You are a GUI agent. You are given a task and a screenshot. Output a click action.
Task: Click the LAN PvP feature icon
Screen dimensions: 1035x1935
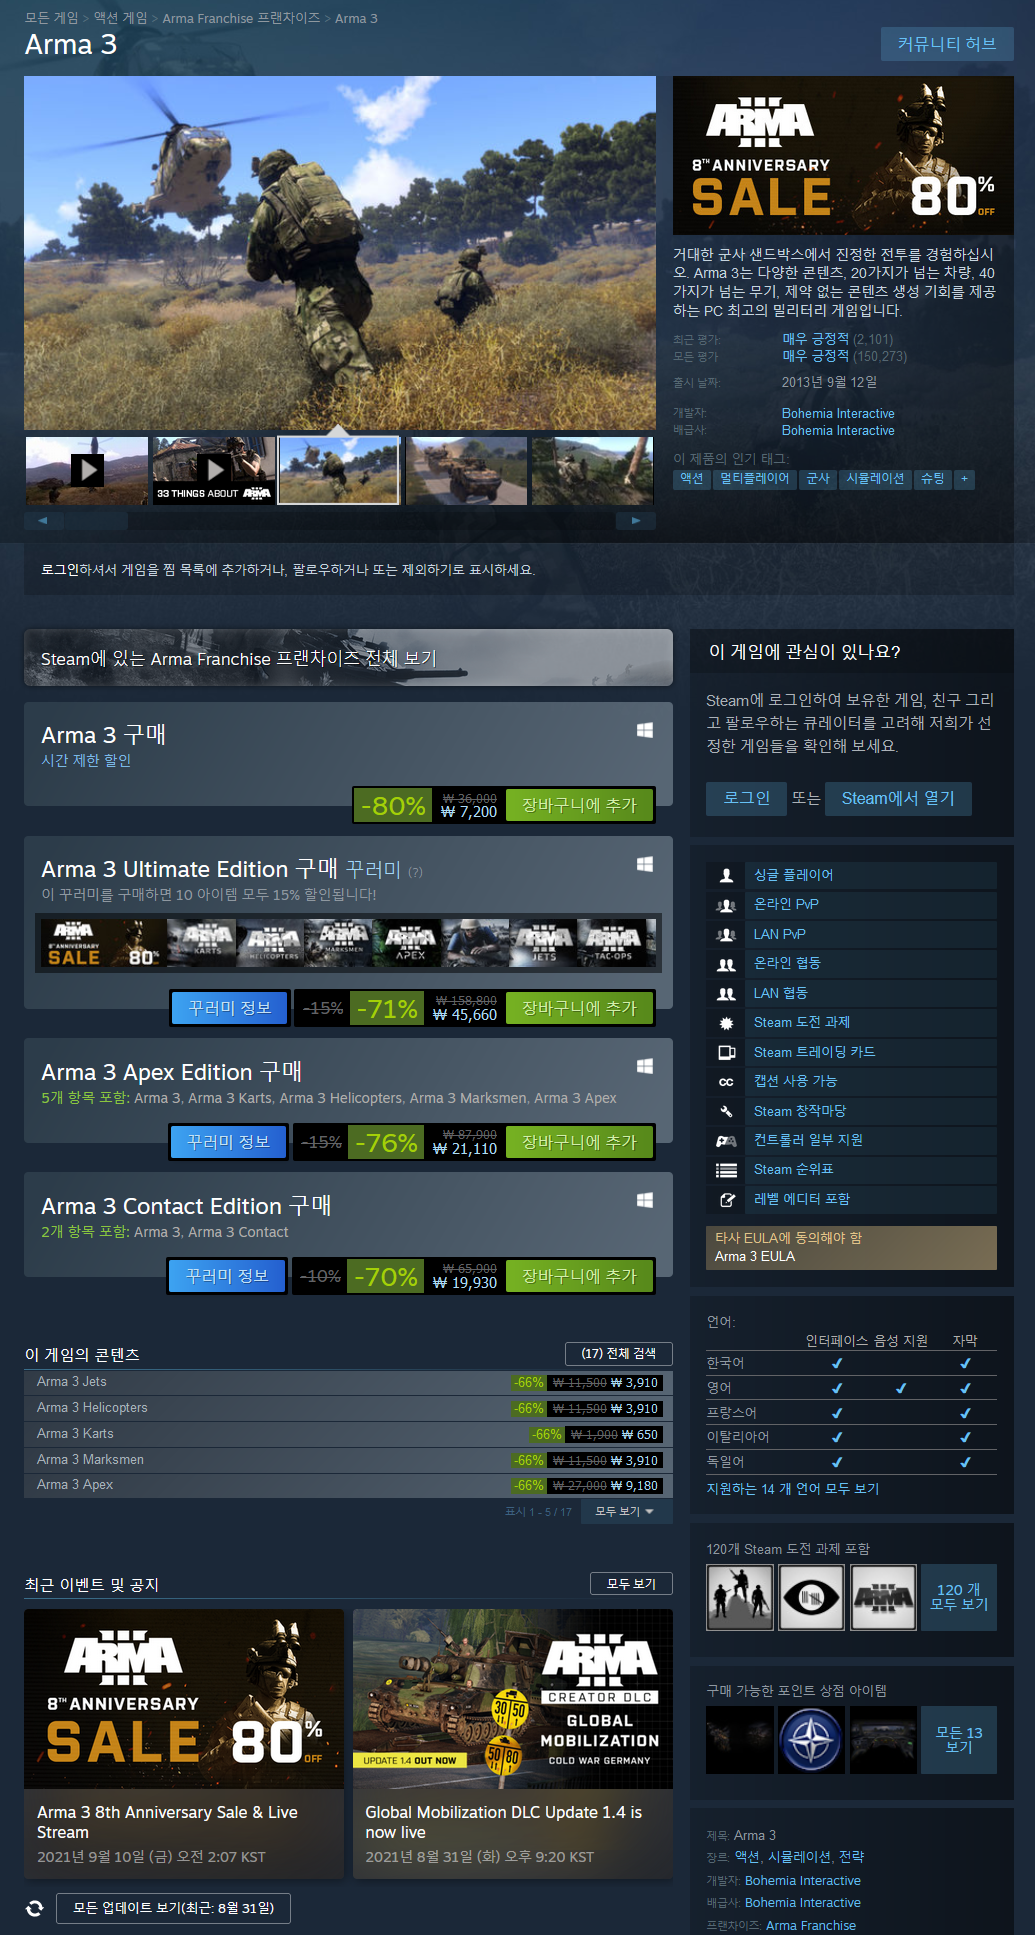coord(726,935)
